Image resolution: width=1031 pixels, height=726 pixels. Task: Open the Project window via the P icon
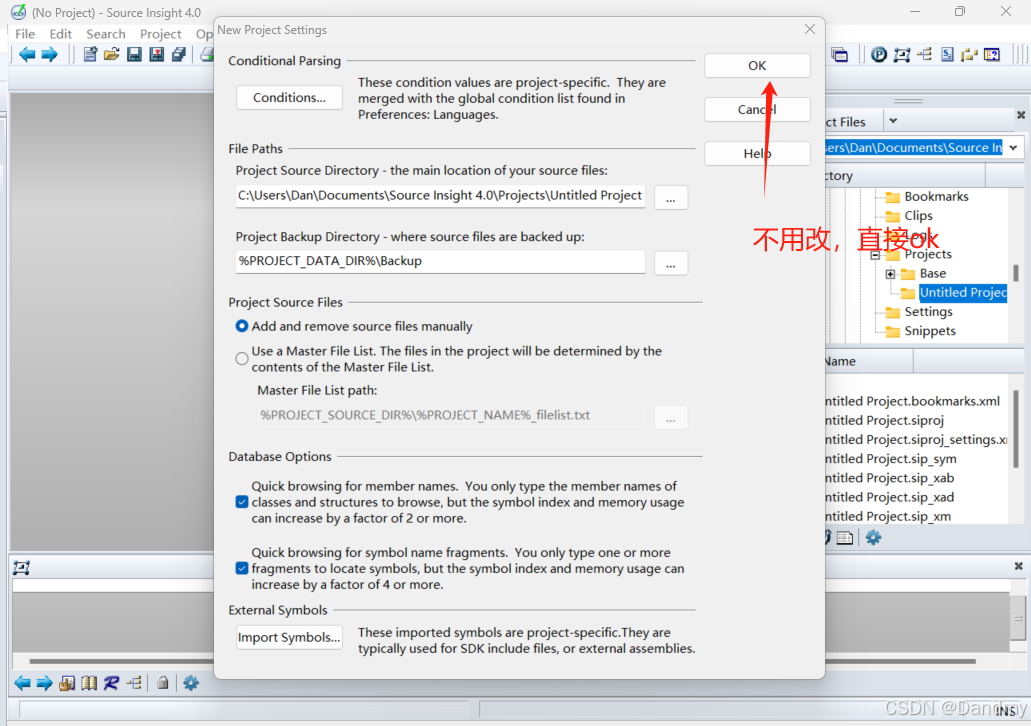[879, 55]
